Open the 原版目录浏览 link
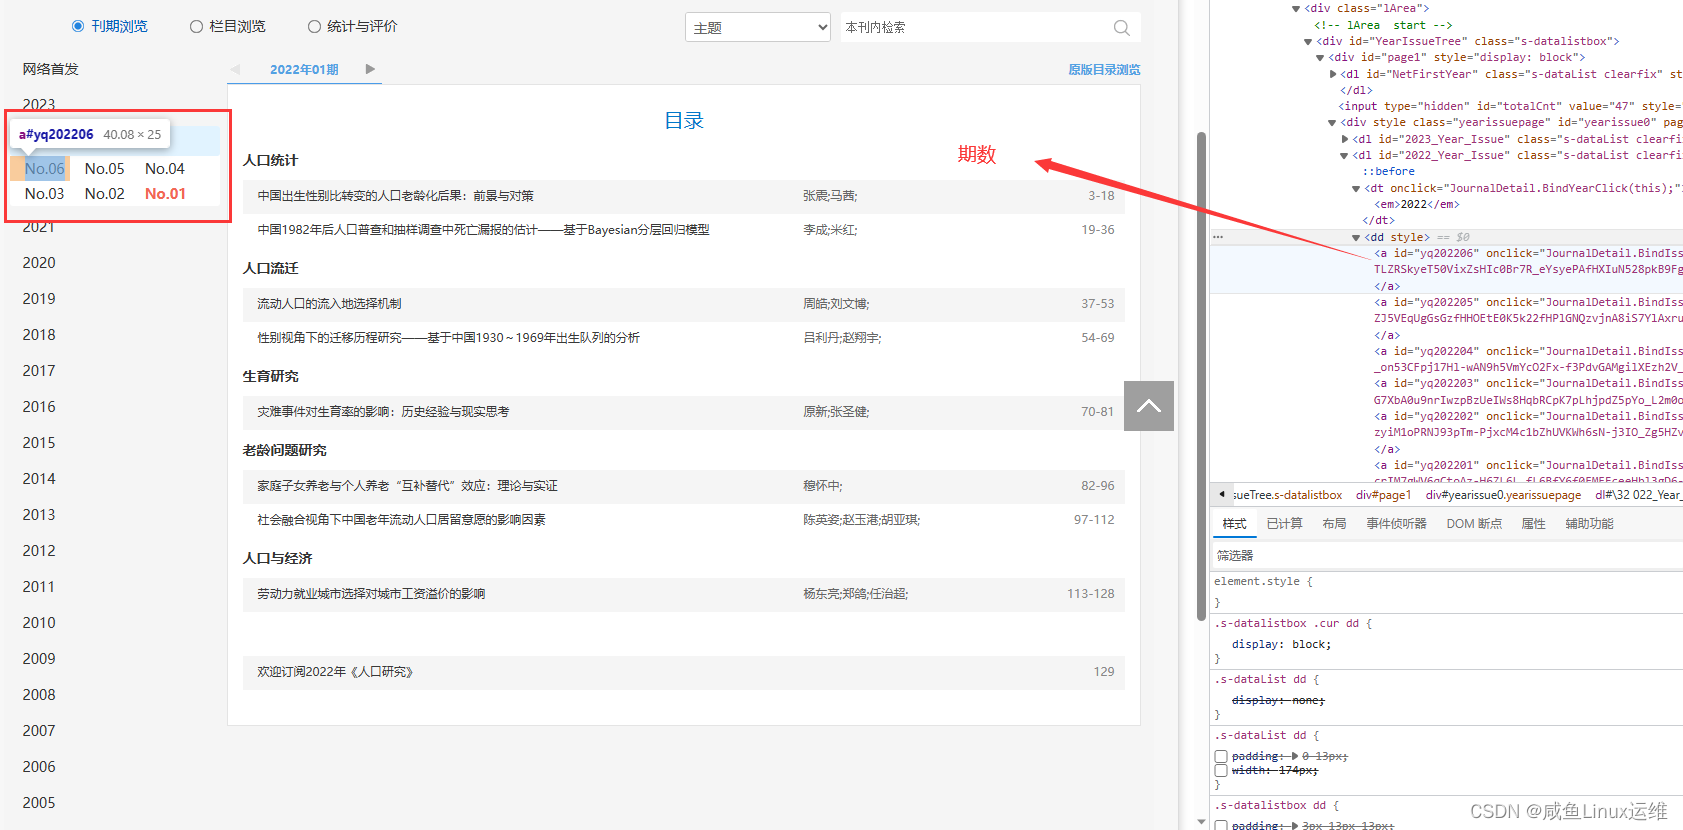The height and width of the screenshot is (830, 1683). click(x=1104, y=70)
